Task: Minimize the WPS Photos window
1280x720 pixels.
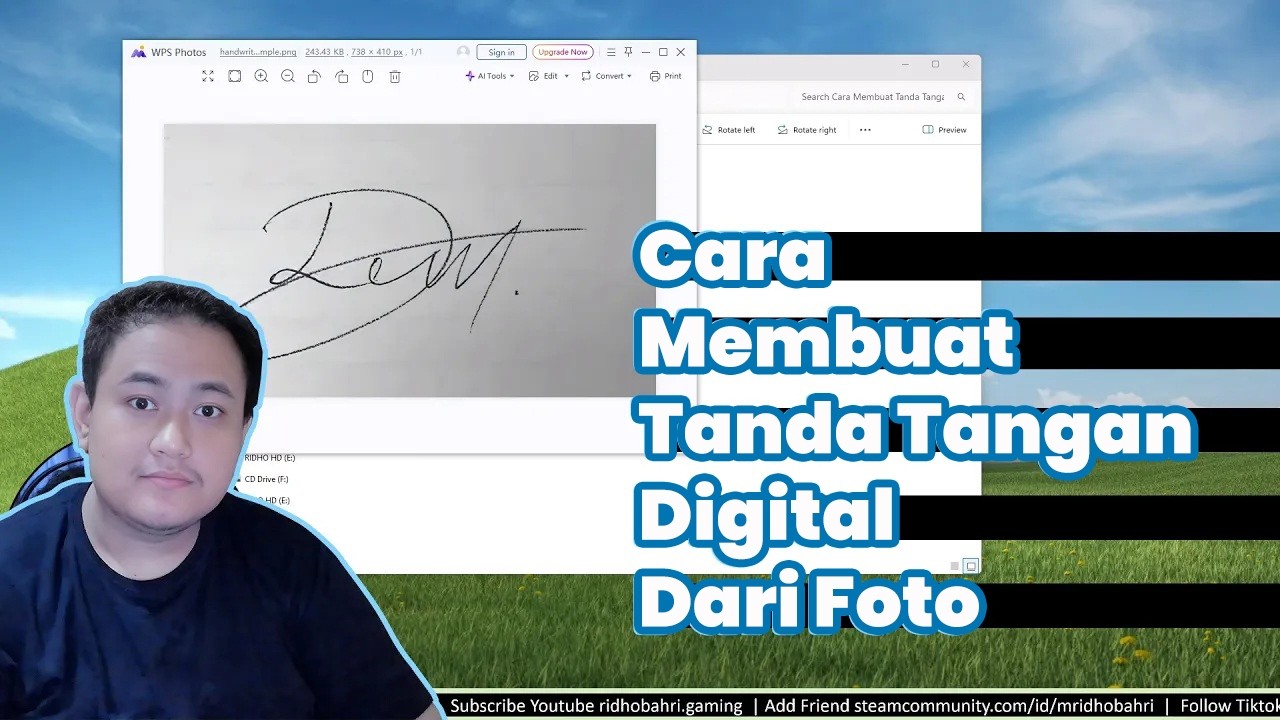Action: point(646,52)
